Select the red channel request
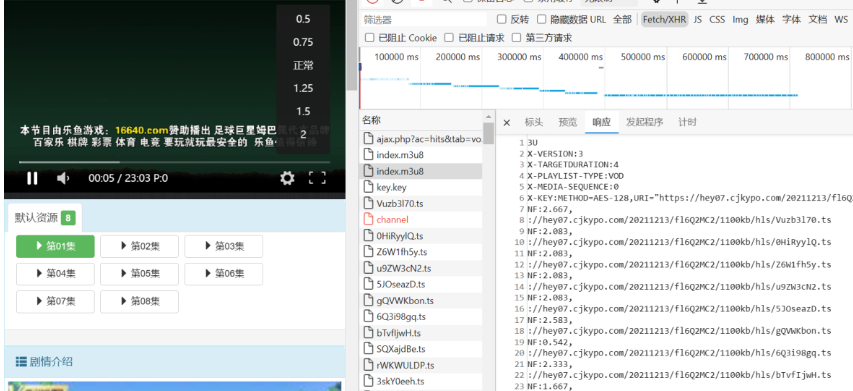The width and height of the screenshot is (853, 391). pos(421,220)
